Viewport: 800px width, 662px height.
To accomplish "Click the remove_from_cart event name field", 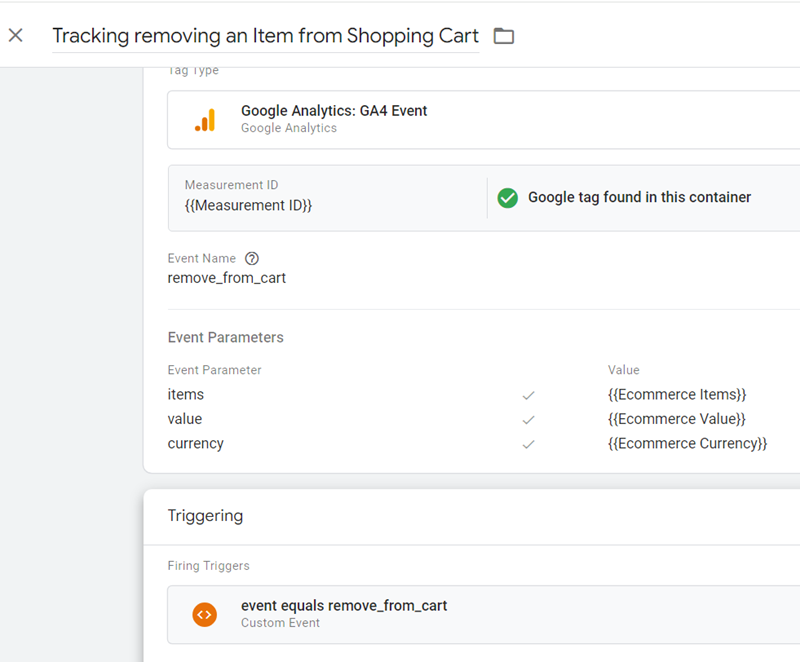I will click(x=227, y=277).
